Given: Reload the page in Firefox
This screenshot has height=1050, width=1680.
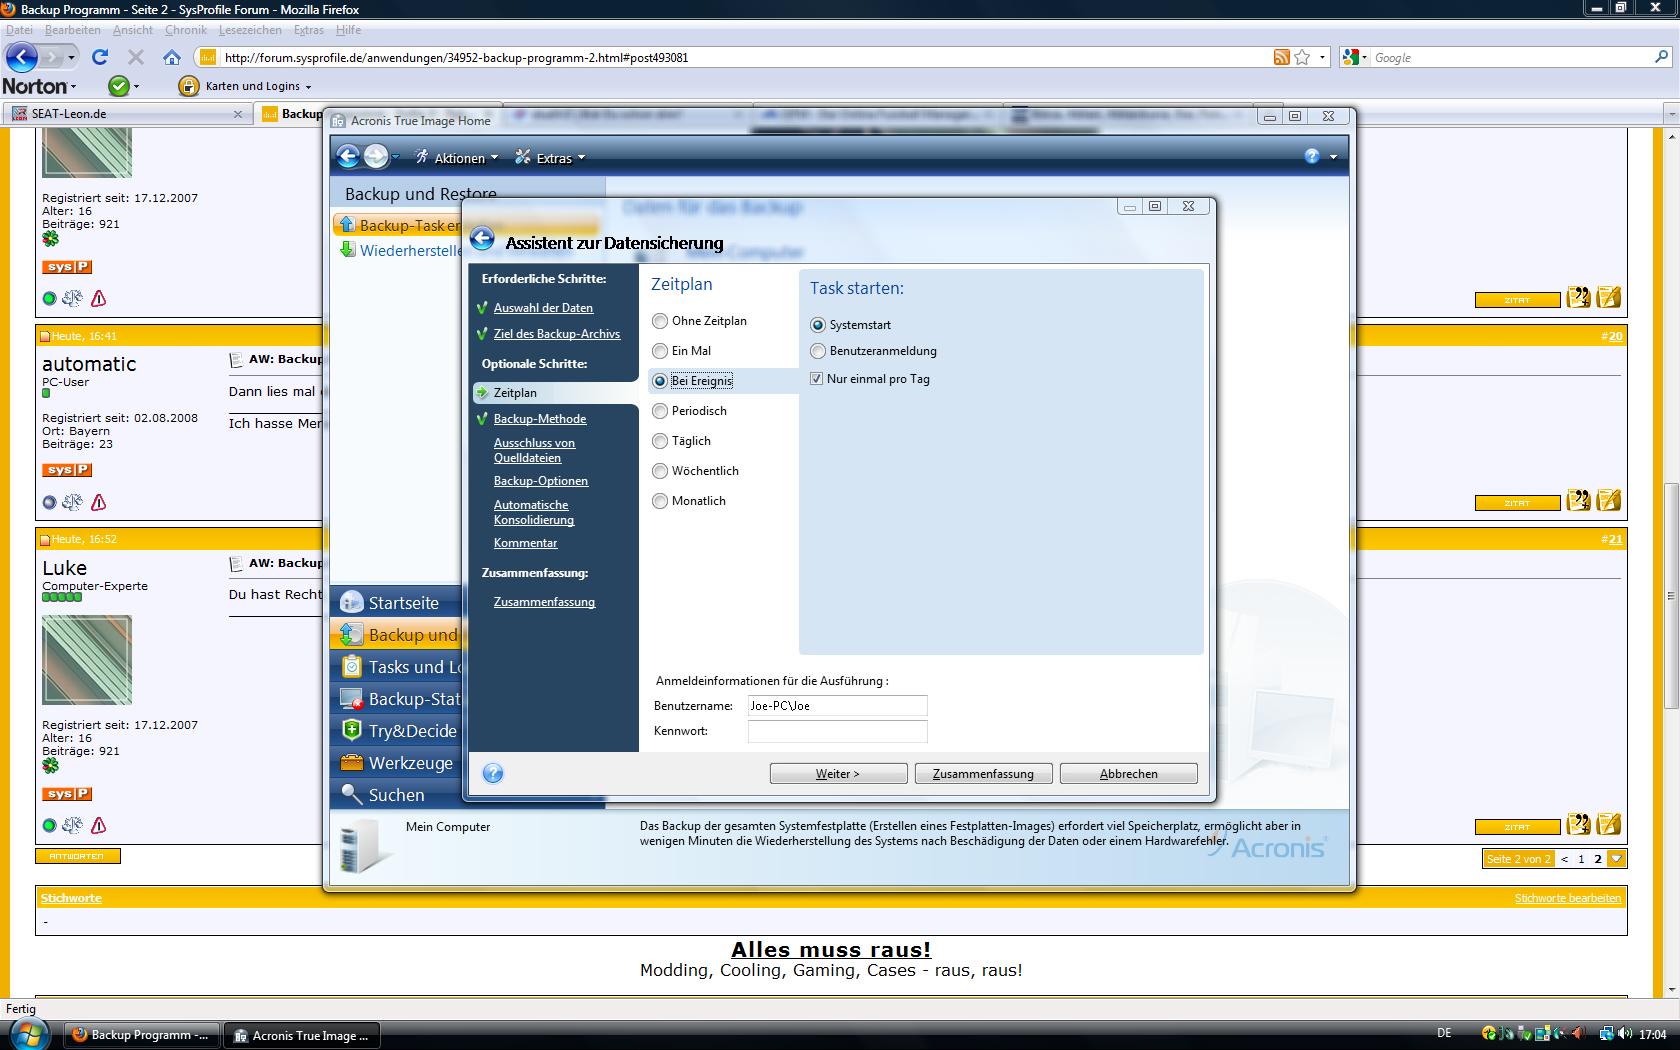Looking at the screenshot, I should click(x=100, y=57).
